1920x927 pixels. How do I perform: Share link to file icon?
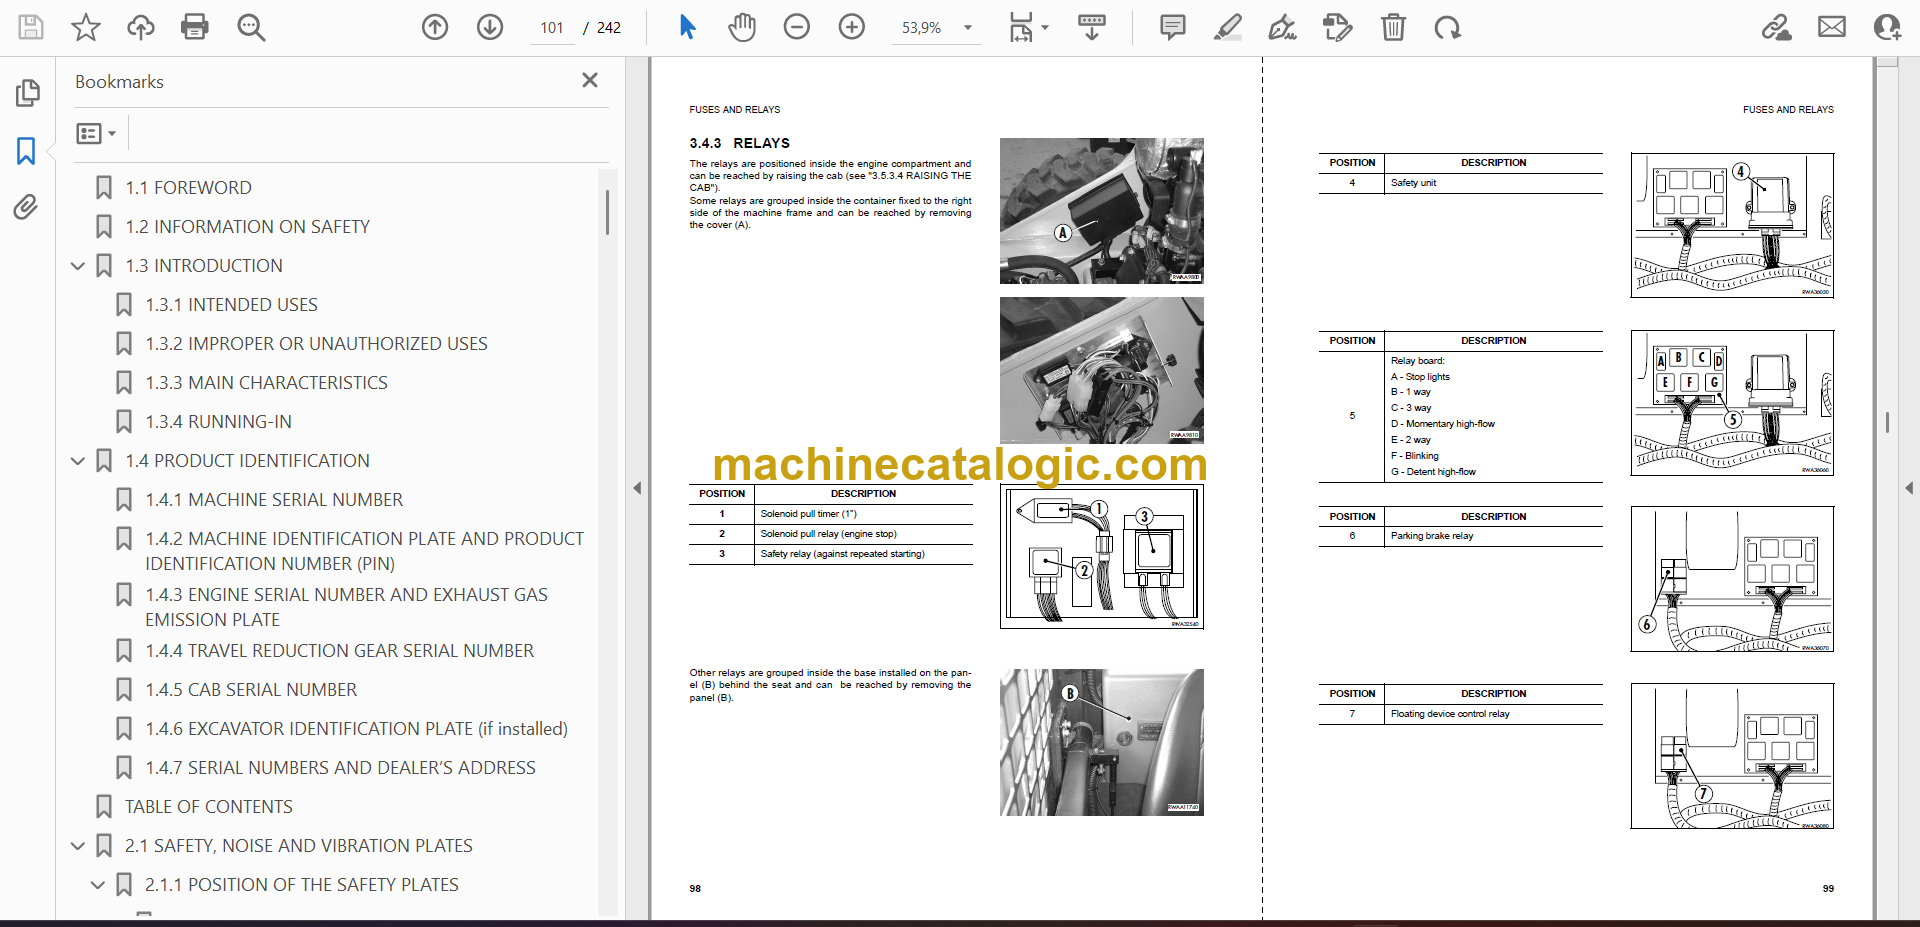1777,27
